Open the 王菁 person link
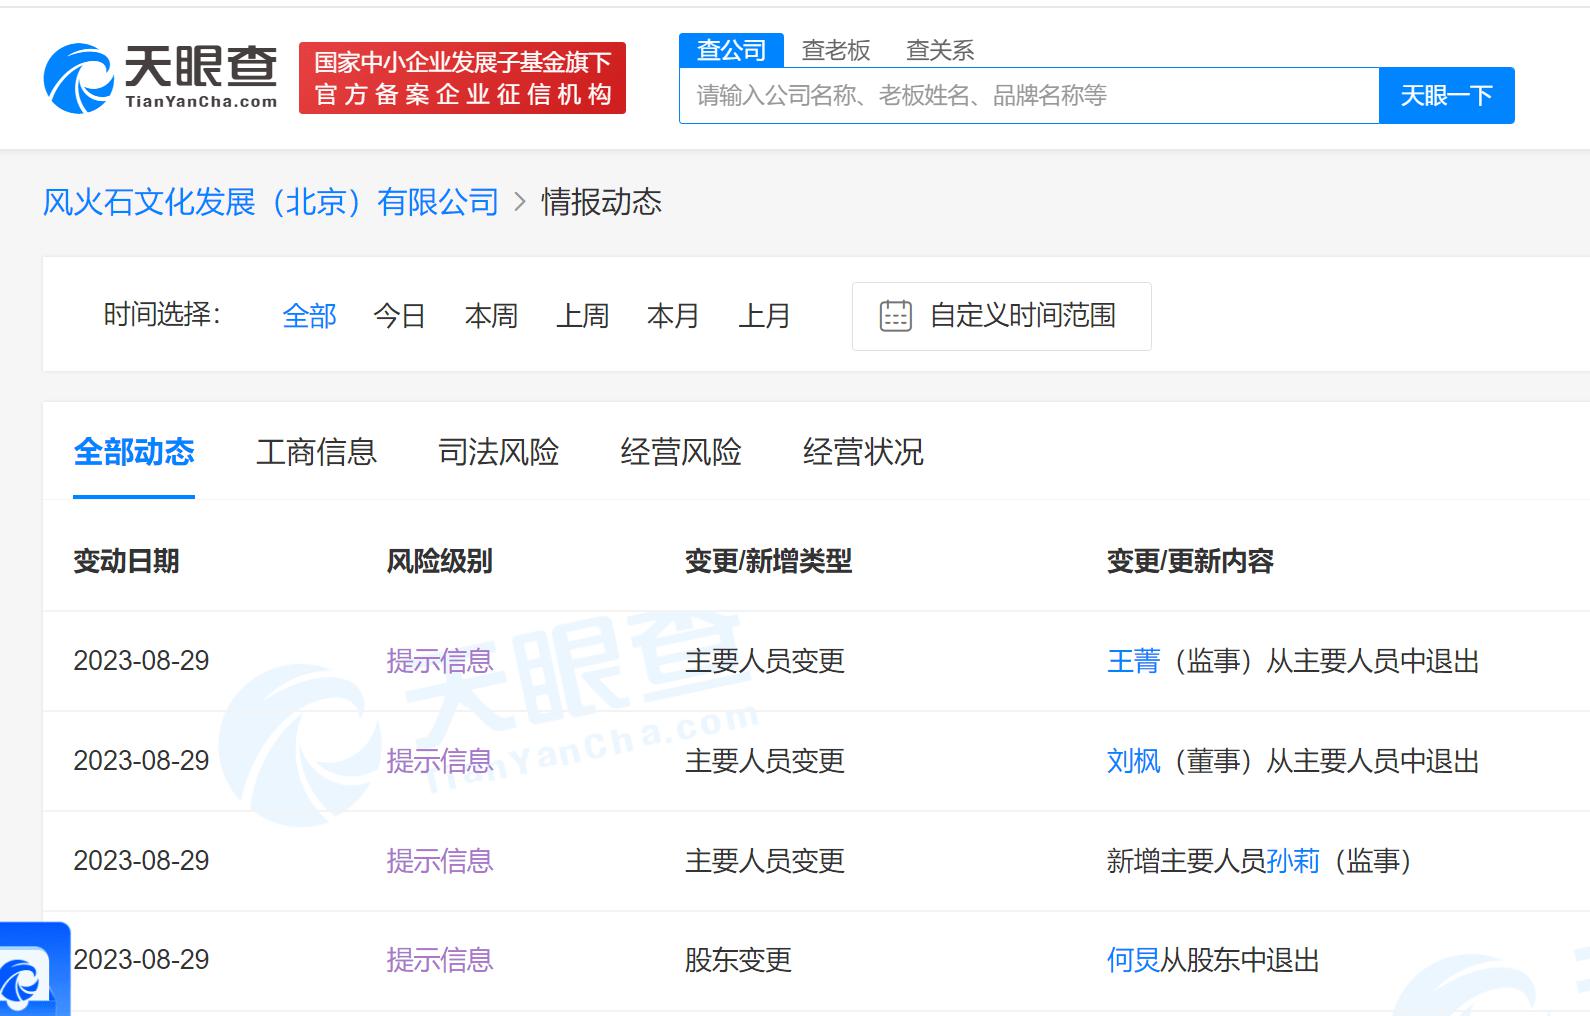1590x1016 pixels. pyautogui.click(x=1133, y=661)
